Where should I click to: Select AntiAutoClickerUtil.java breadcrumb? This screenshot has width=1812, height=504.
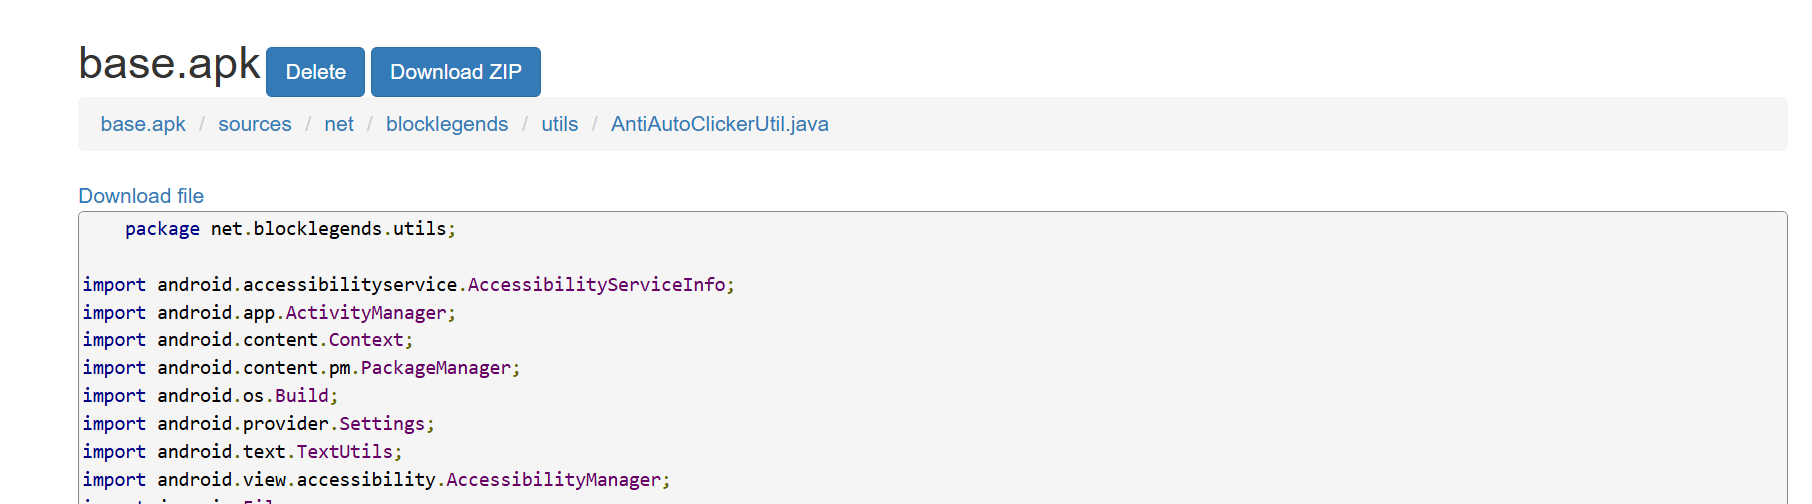tap(720, 124)
